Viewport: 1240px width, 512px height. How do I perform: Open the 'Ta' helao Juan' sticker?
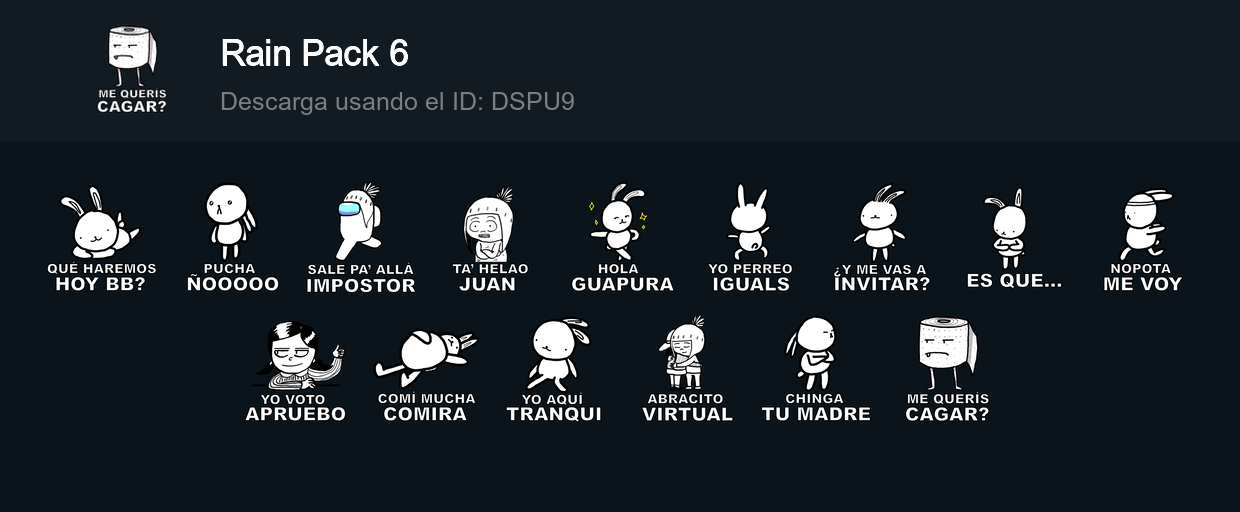tap(490, 239)
